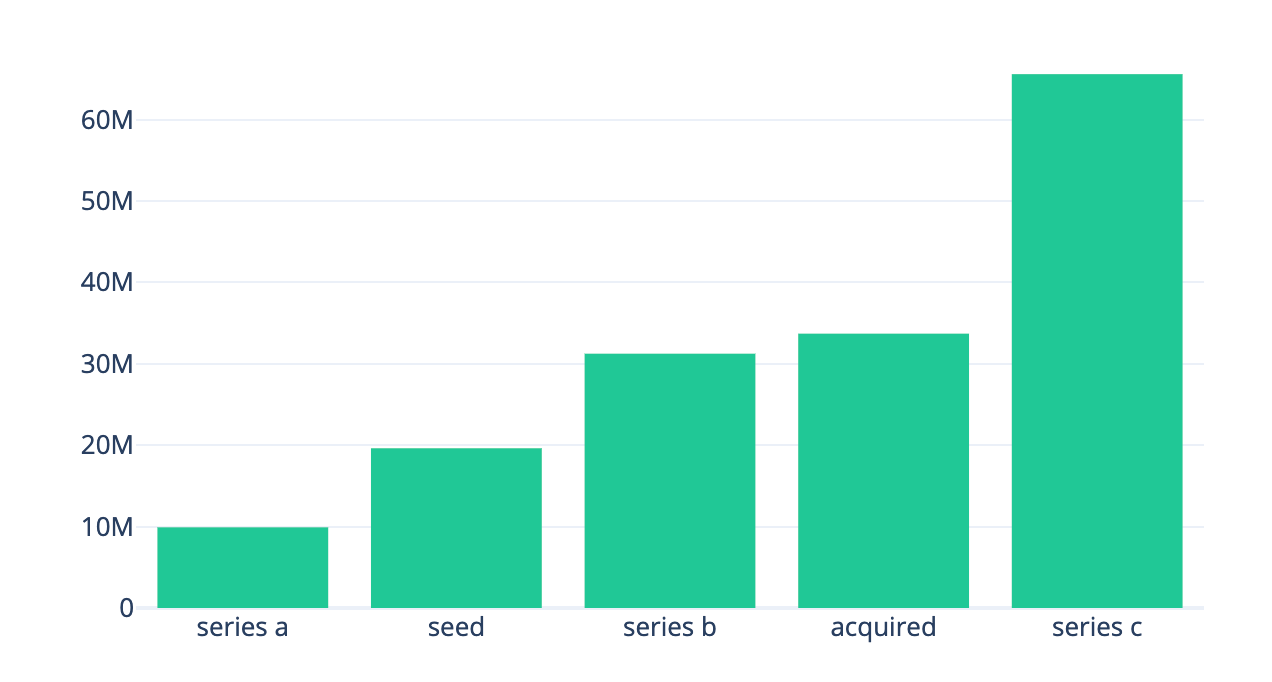Click the 60M y-axis tick label
Image resolution: width=1272 pixels, height=682 pixels.
(x=106, y=120)
